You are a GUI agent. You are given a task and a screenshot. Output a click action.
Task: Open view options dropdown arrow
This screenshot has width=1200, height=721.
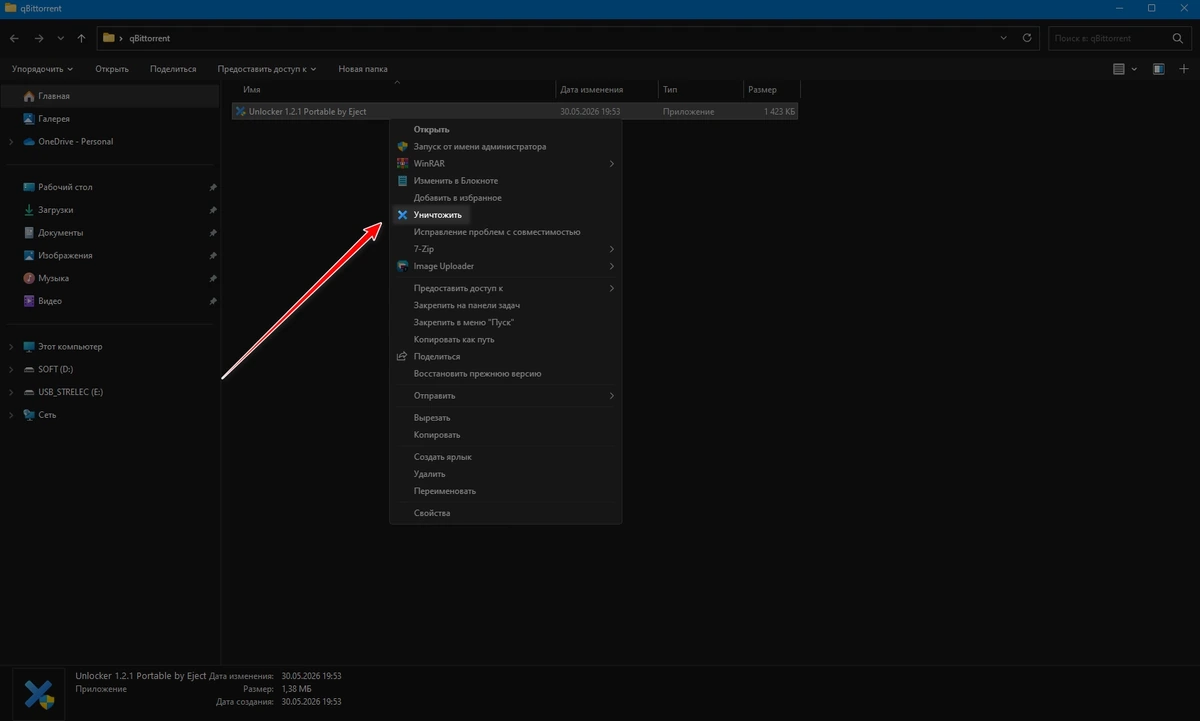tap(1134, 69)
